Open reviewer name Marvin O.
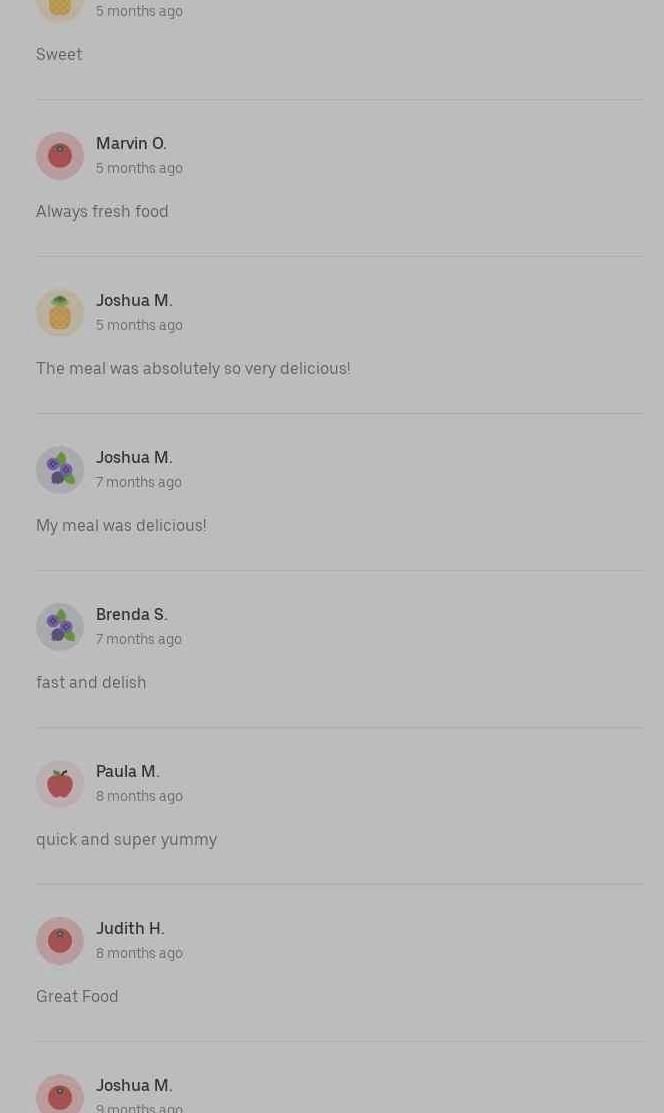664x1113 pixels. tap(131, 144)
